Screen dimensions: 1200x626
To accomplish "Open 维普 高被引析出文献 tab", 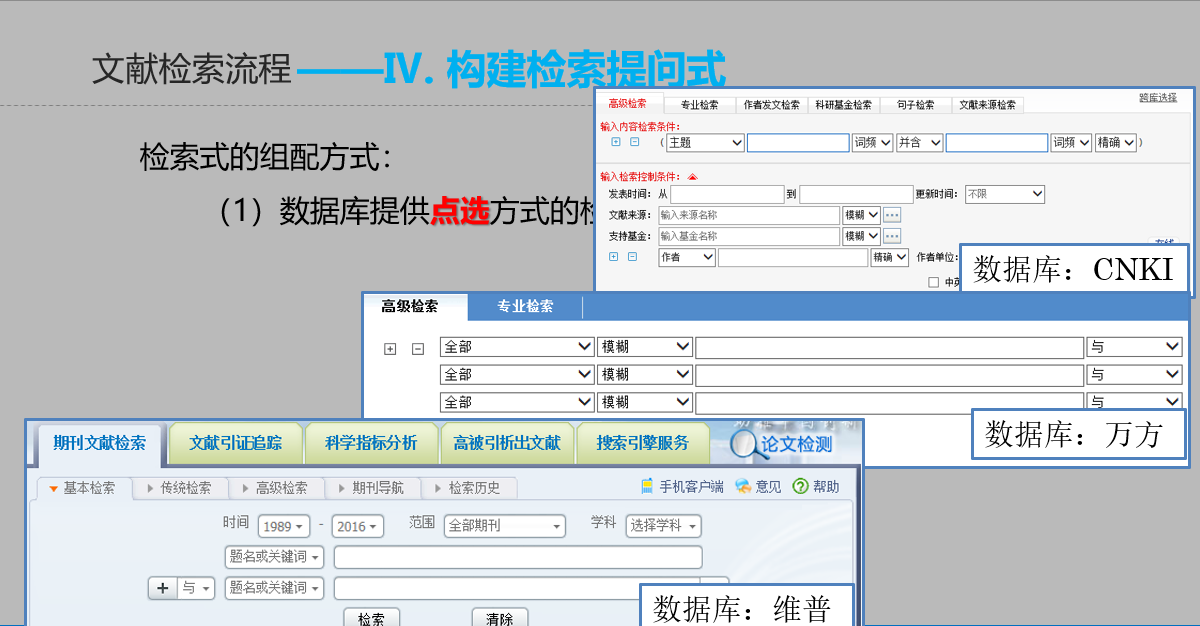I will (x=507, y=443).
